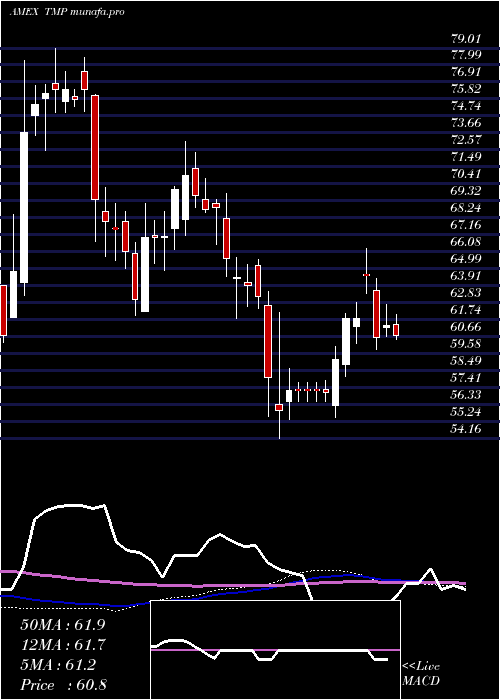500x700 pixels.
Task: Click the '<<Live MACD' label
Action: (421, 674)
